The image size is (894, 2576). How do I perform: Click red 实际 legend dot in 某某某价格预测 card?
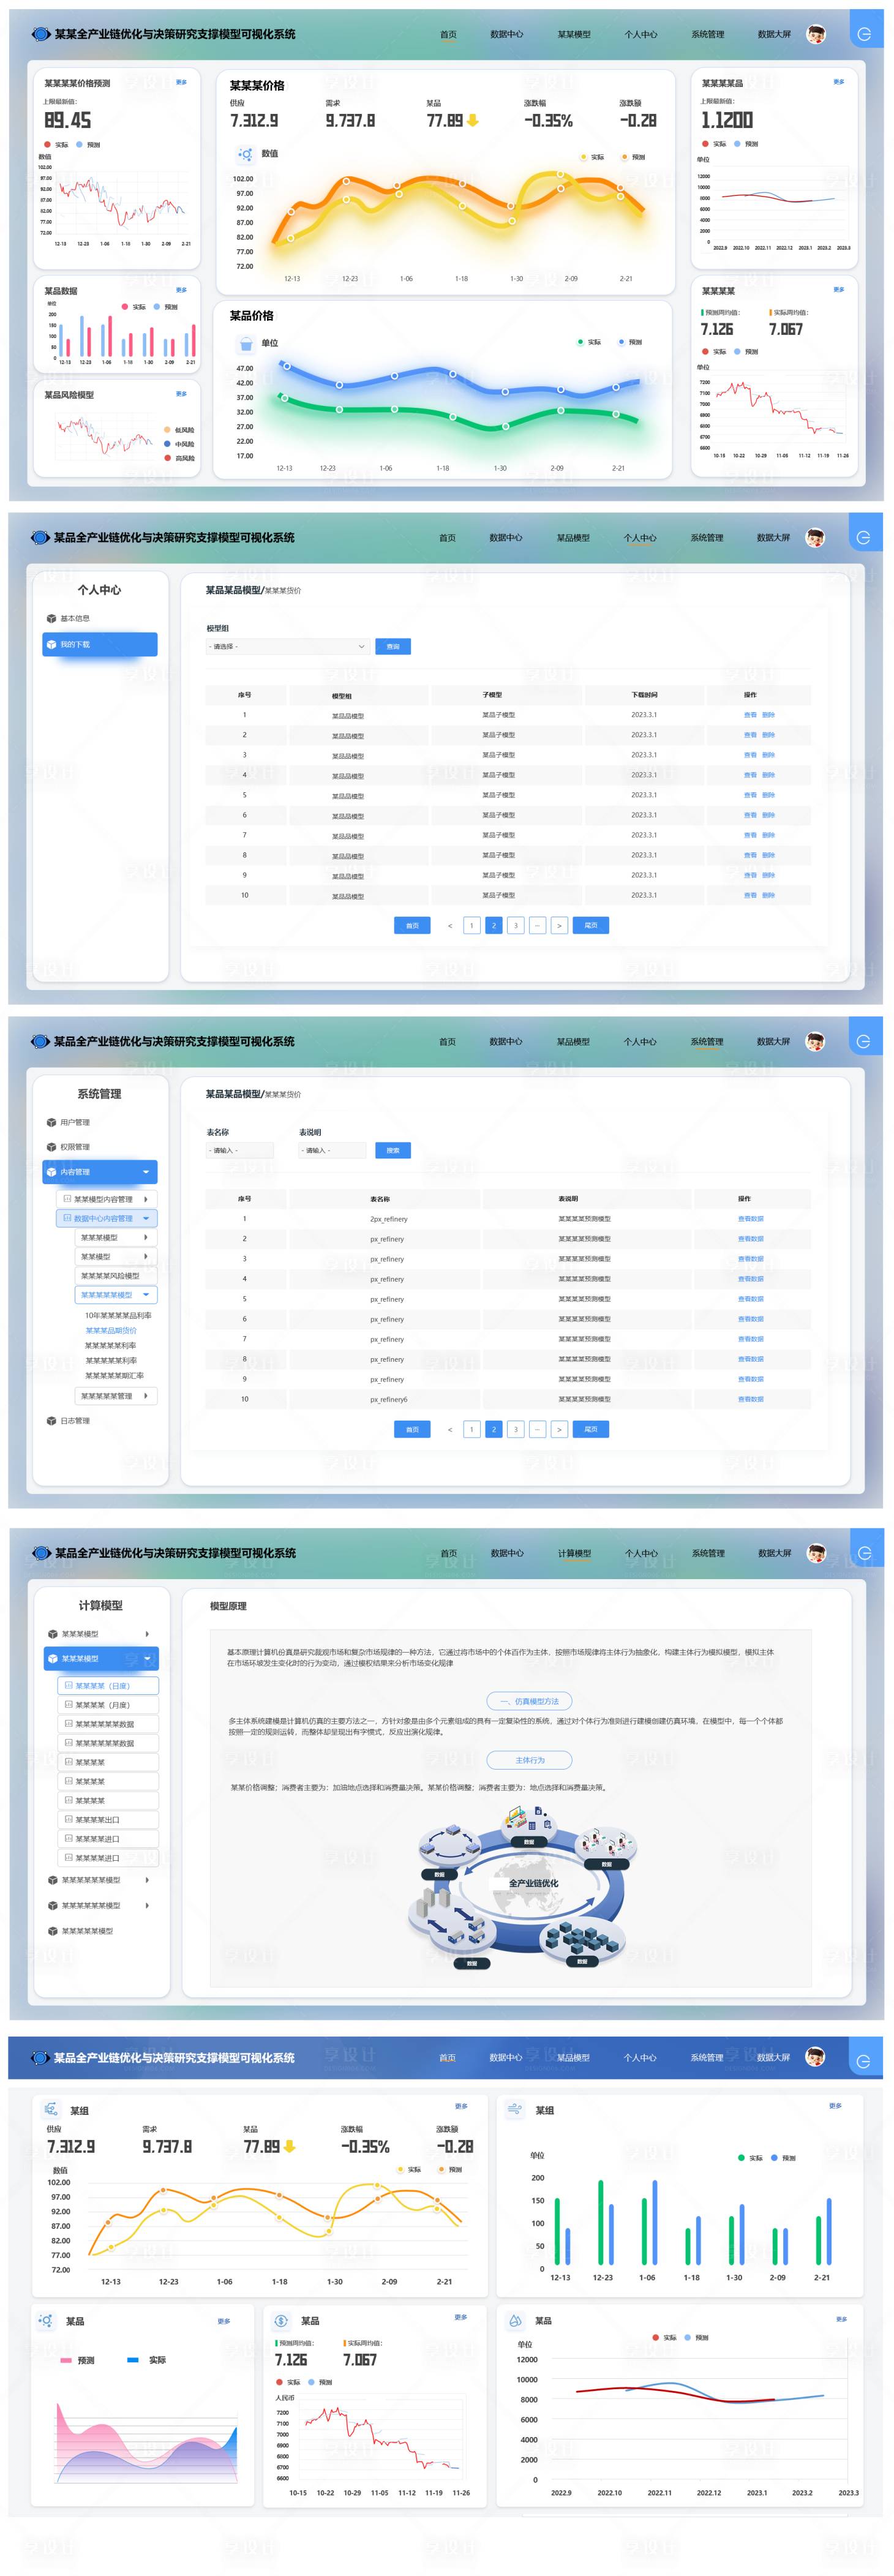pos(47,144)
